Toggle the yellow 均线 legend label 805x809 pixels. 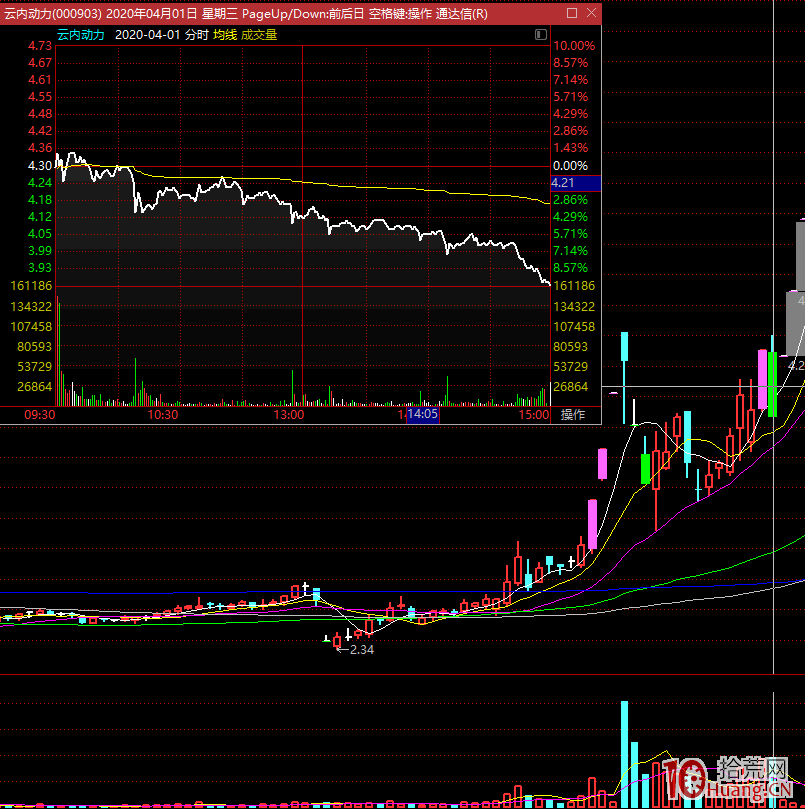coord(224,34)
